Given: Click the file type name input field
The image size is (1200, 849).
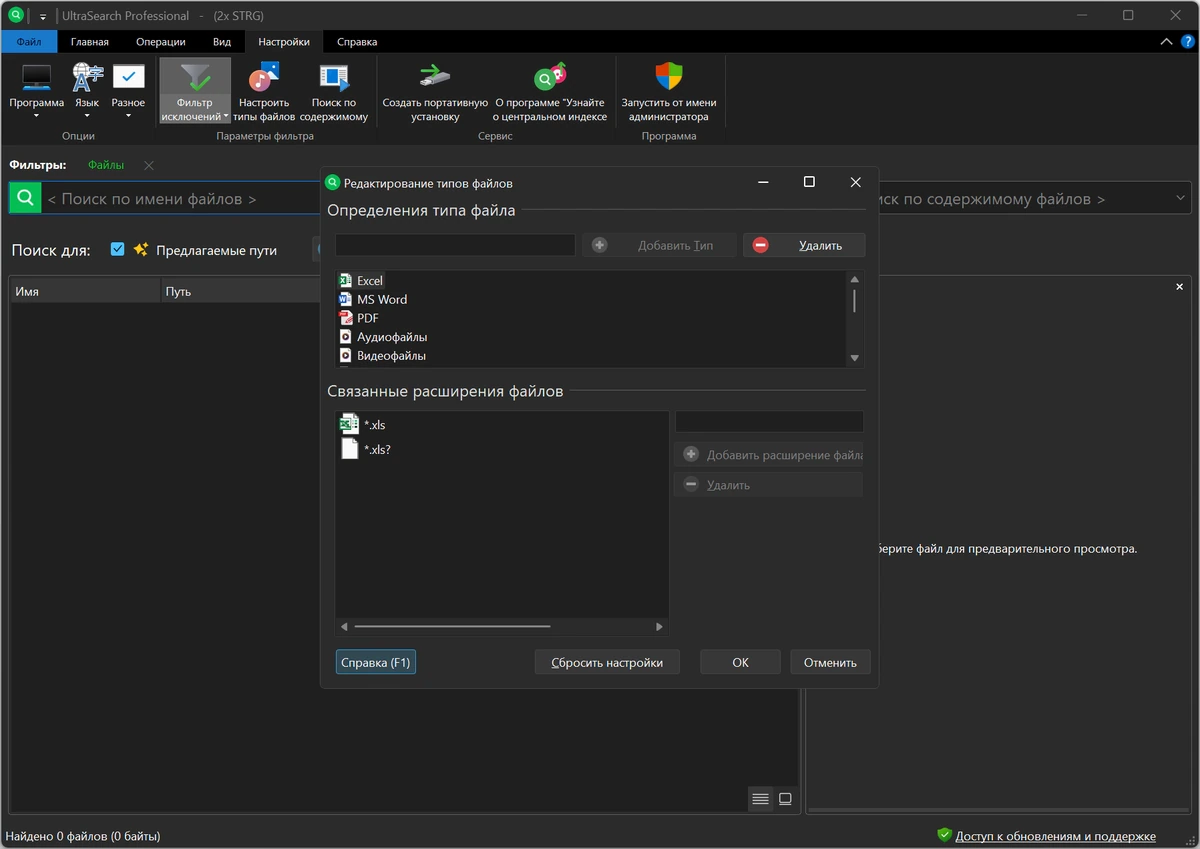Looking at the screenshot, I should pos(455,245).
